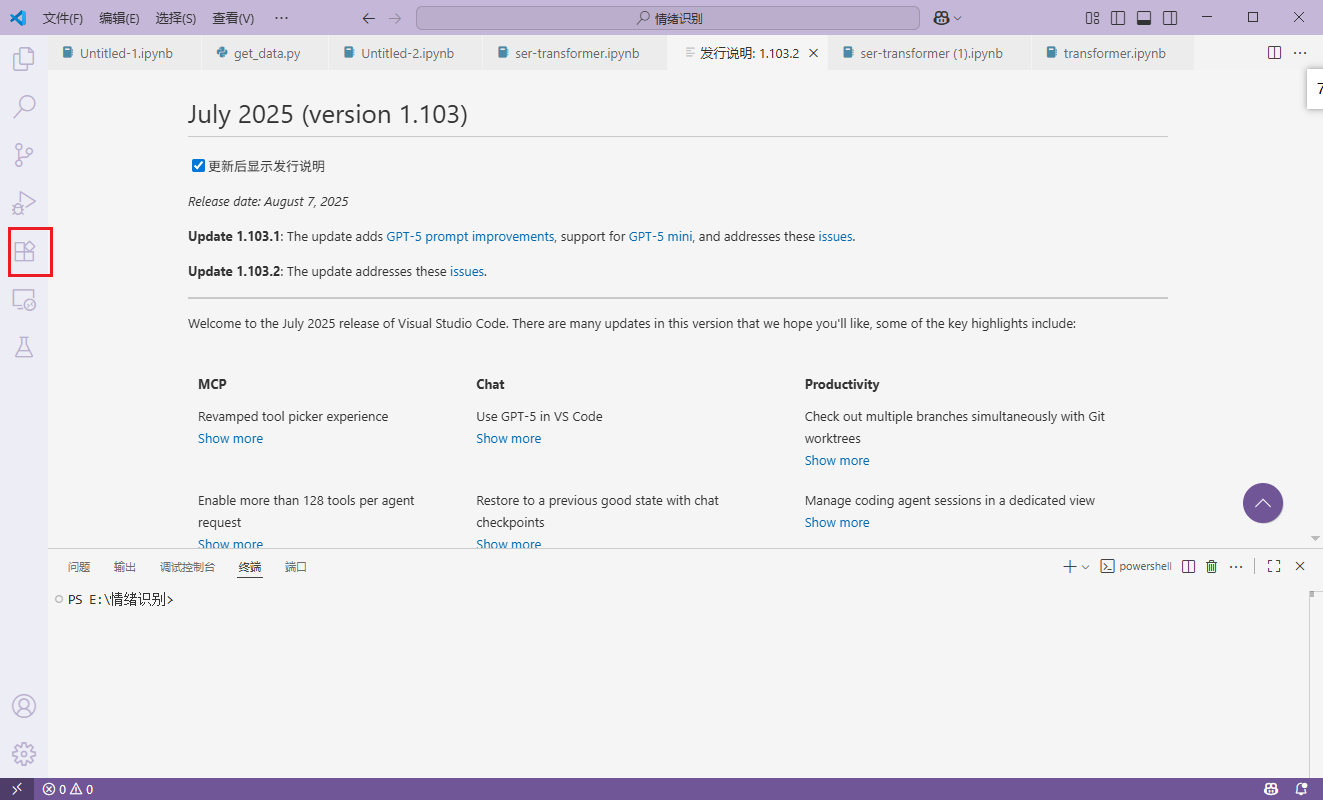The image size is (1323, 800).
Task: Split the terminal
Action: (x=1188, y=566)
